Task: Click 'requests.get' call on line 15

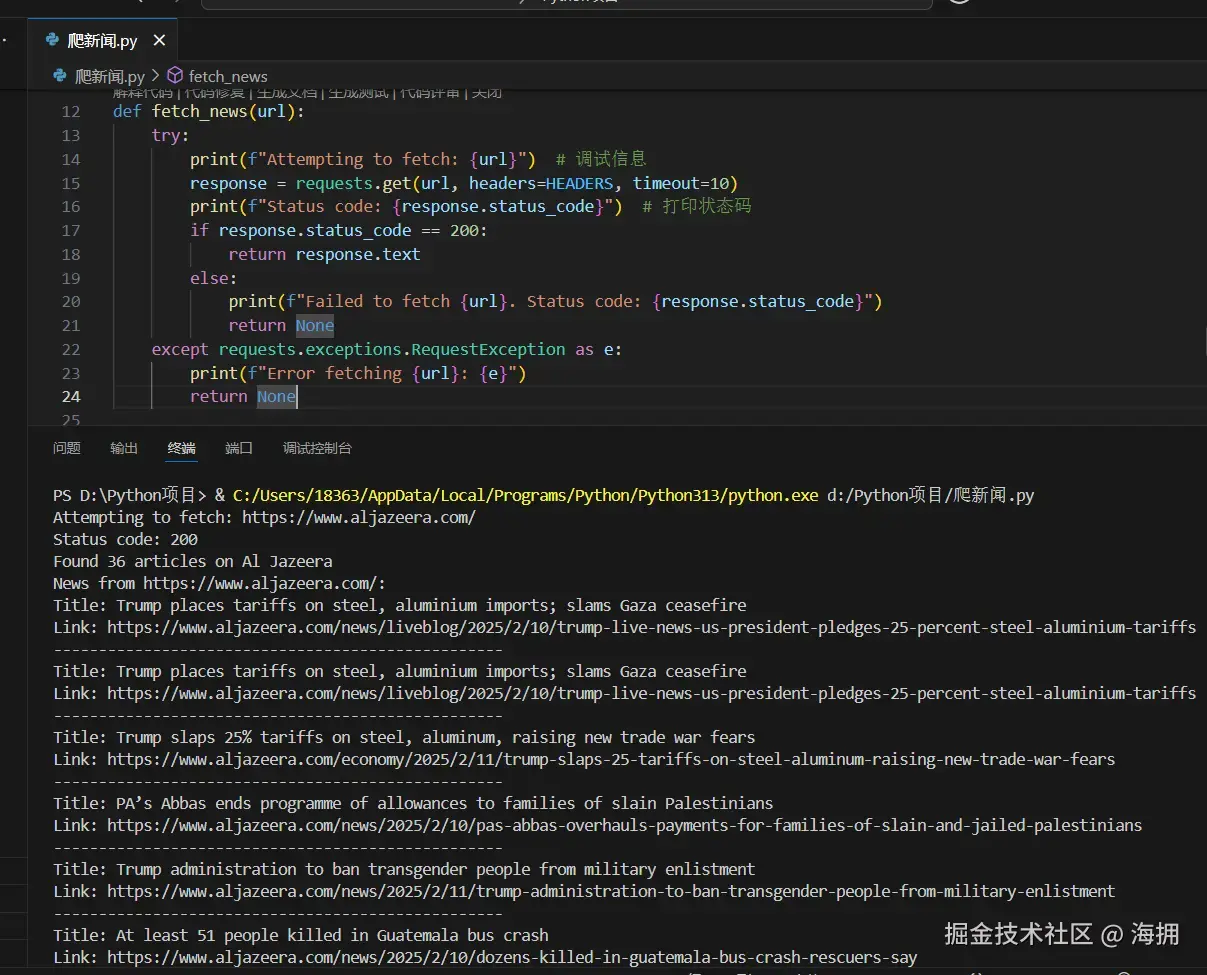Action: coord(353,183)
